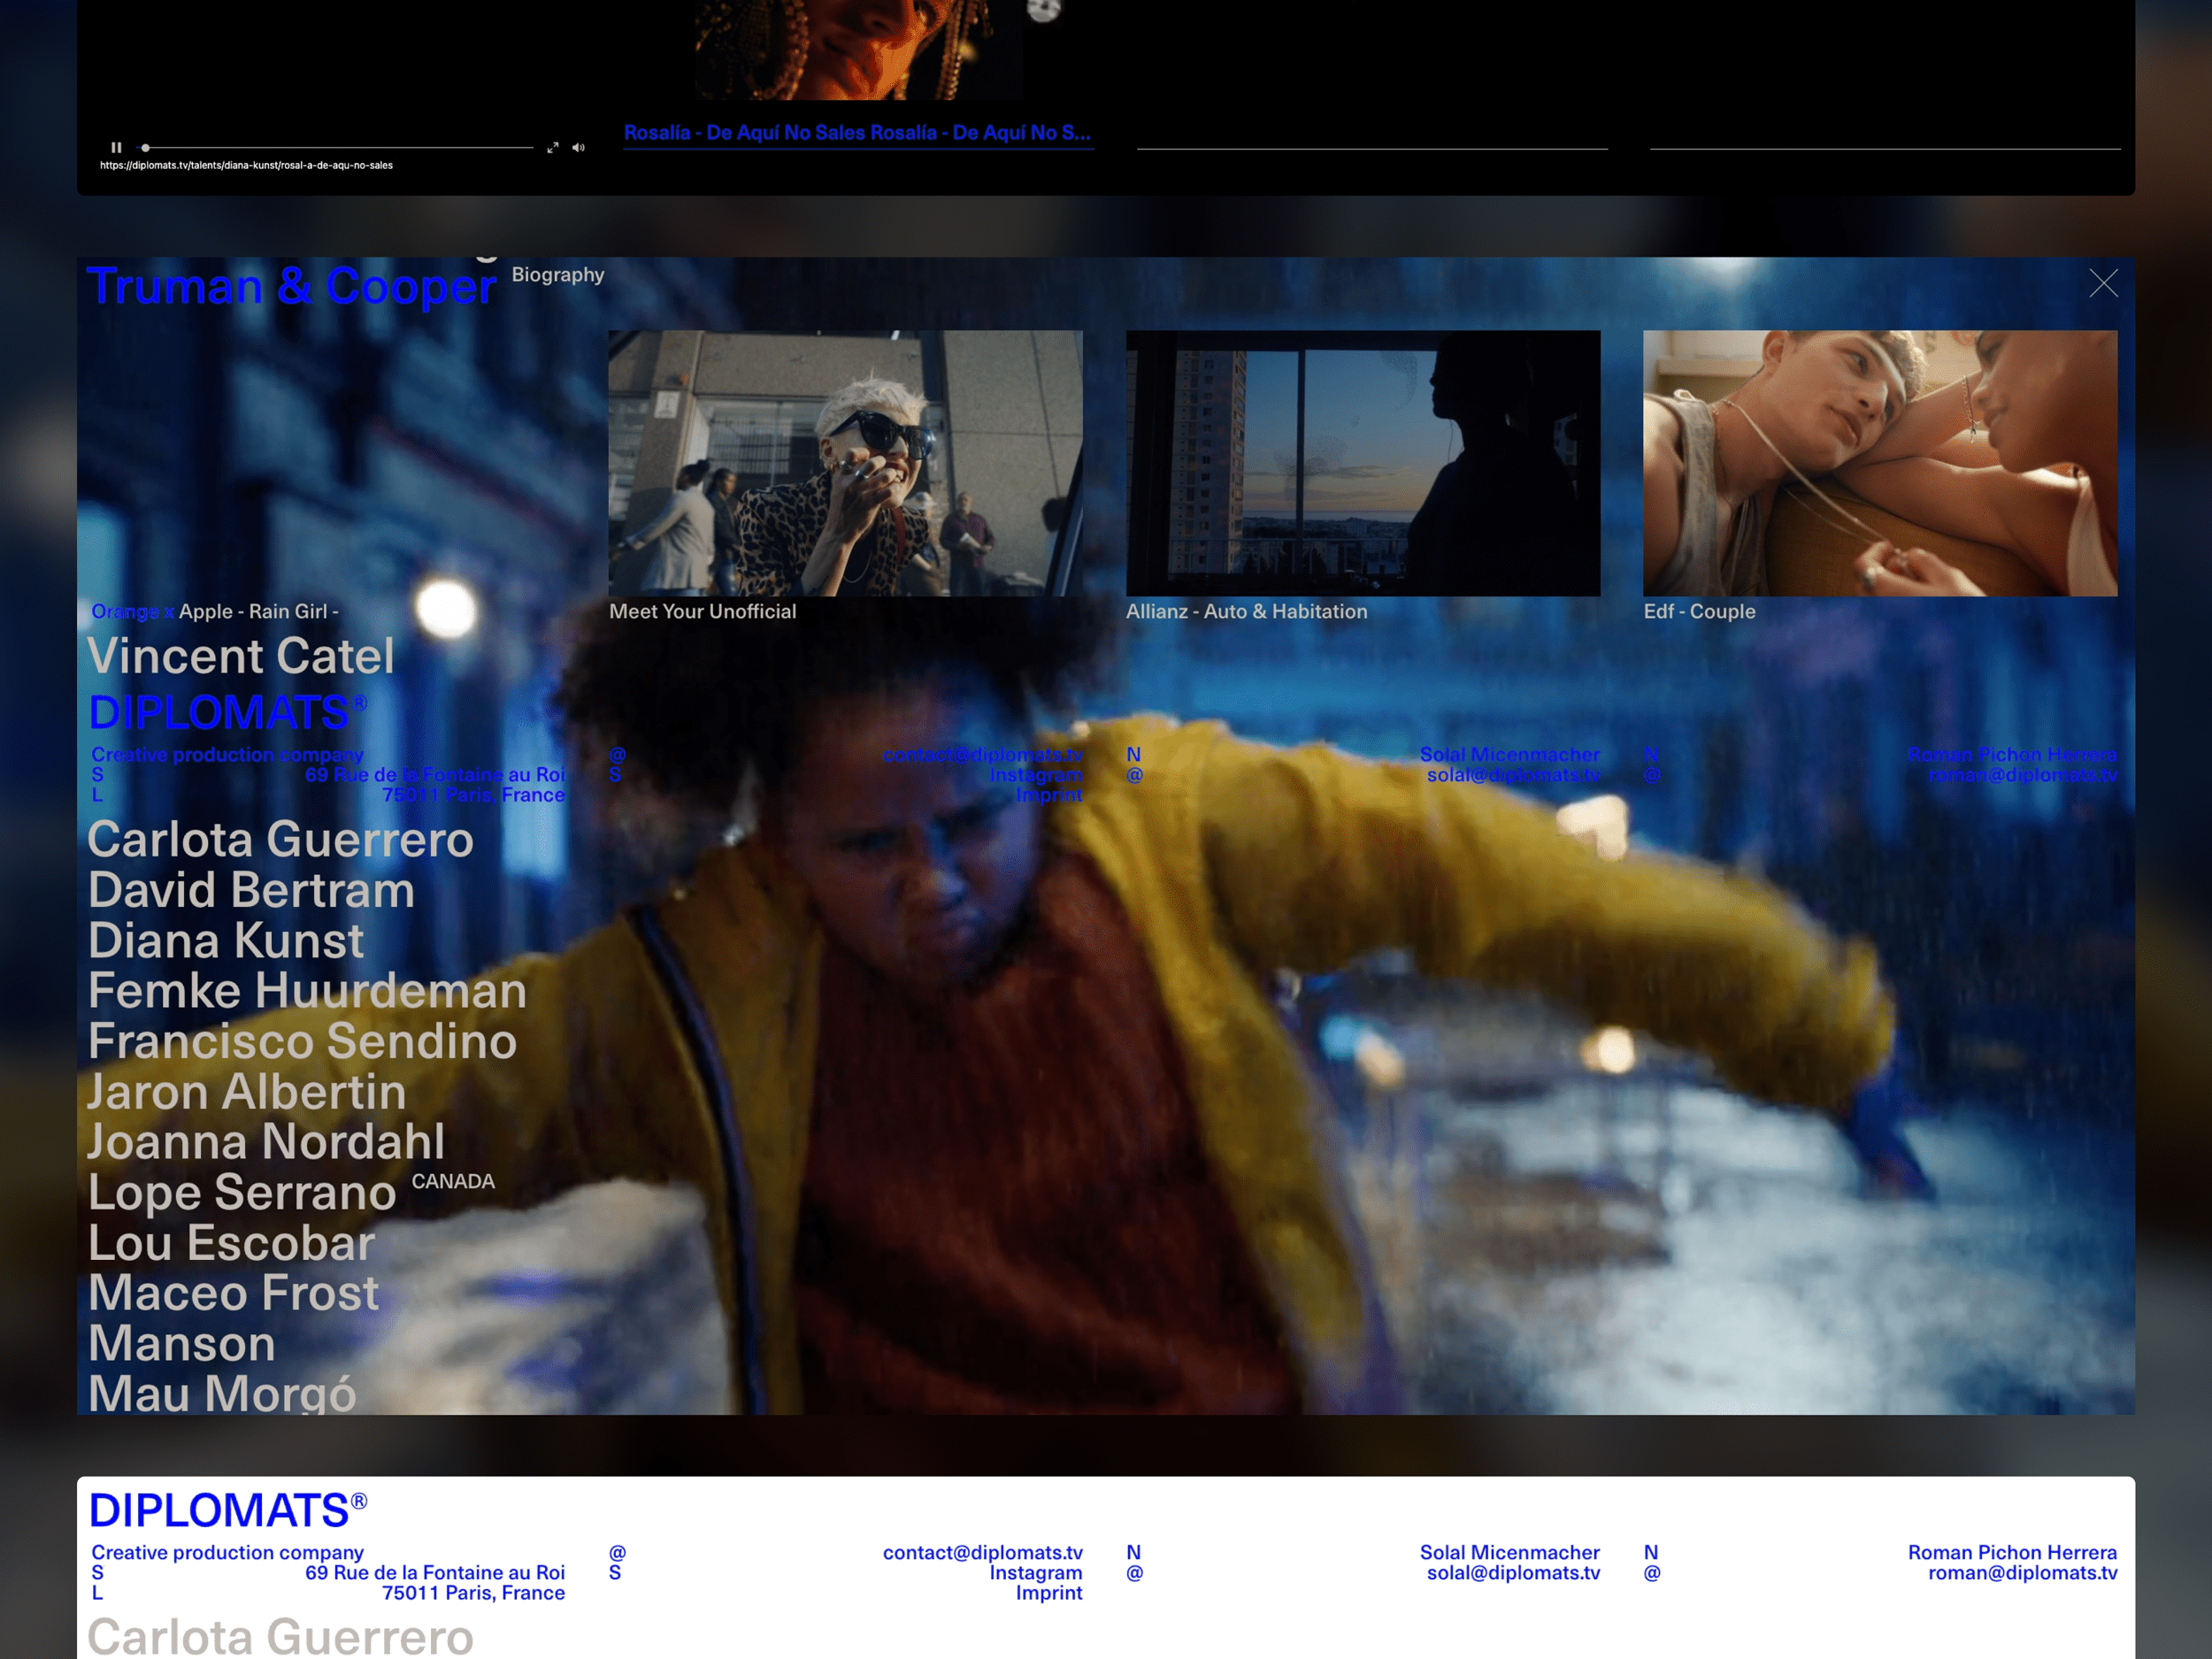2212x1659 pixels.
Task: Open the Edf - Couple thumbnail
Action: pos(1879,463)
